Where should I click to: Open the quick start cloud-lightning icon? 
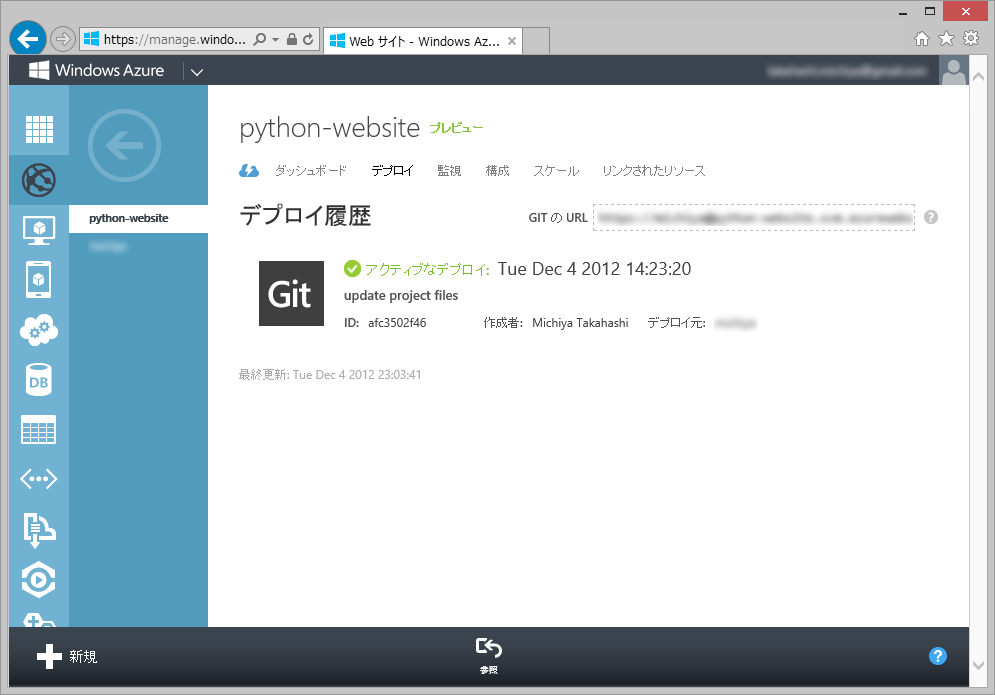(249, 171)
